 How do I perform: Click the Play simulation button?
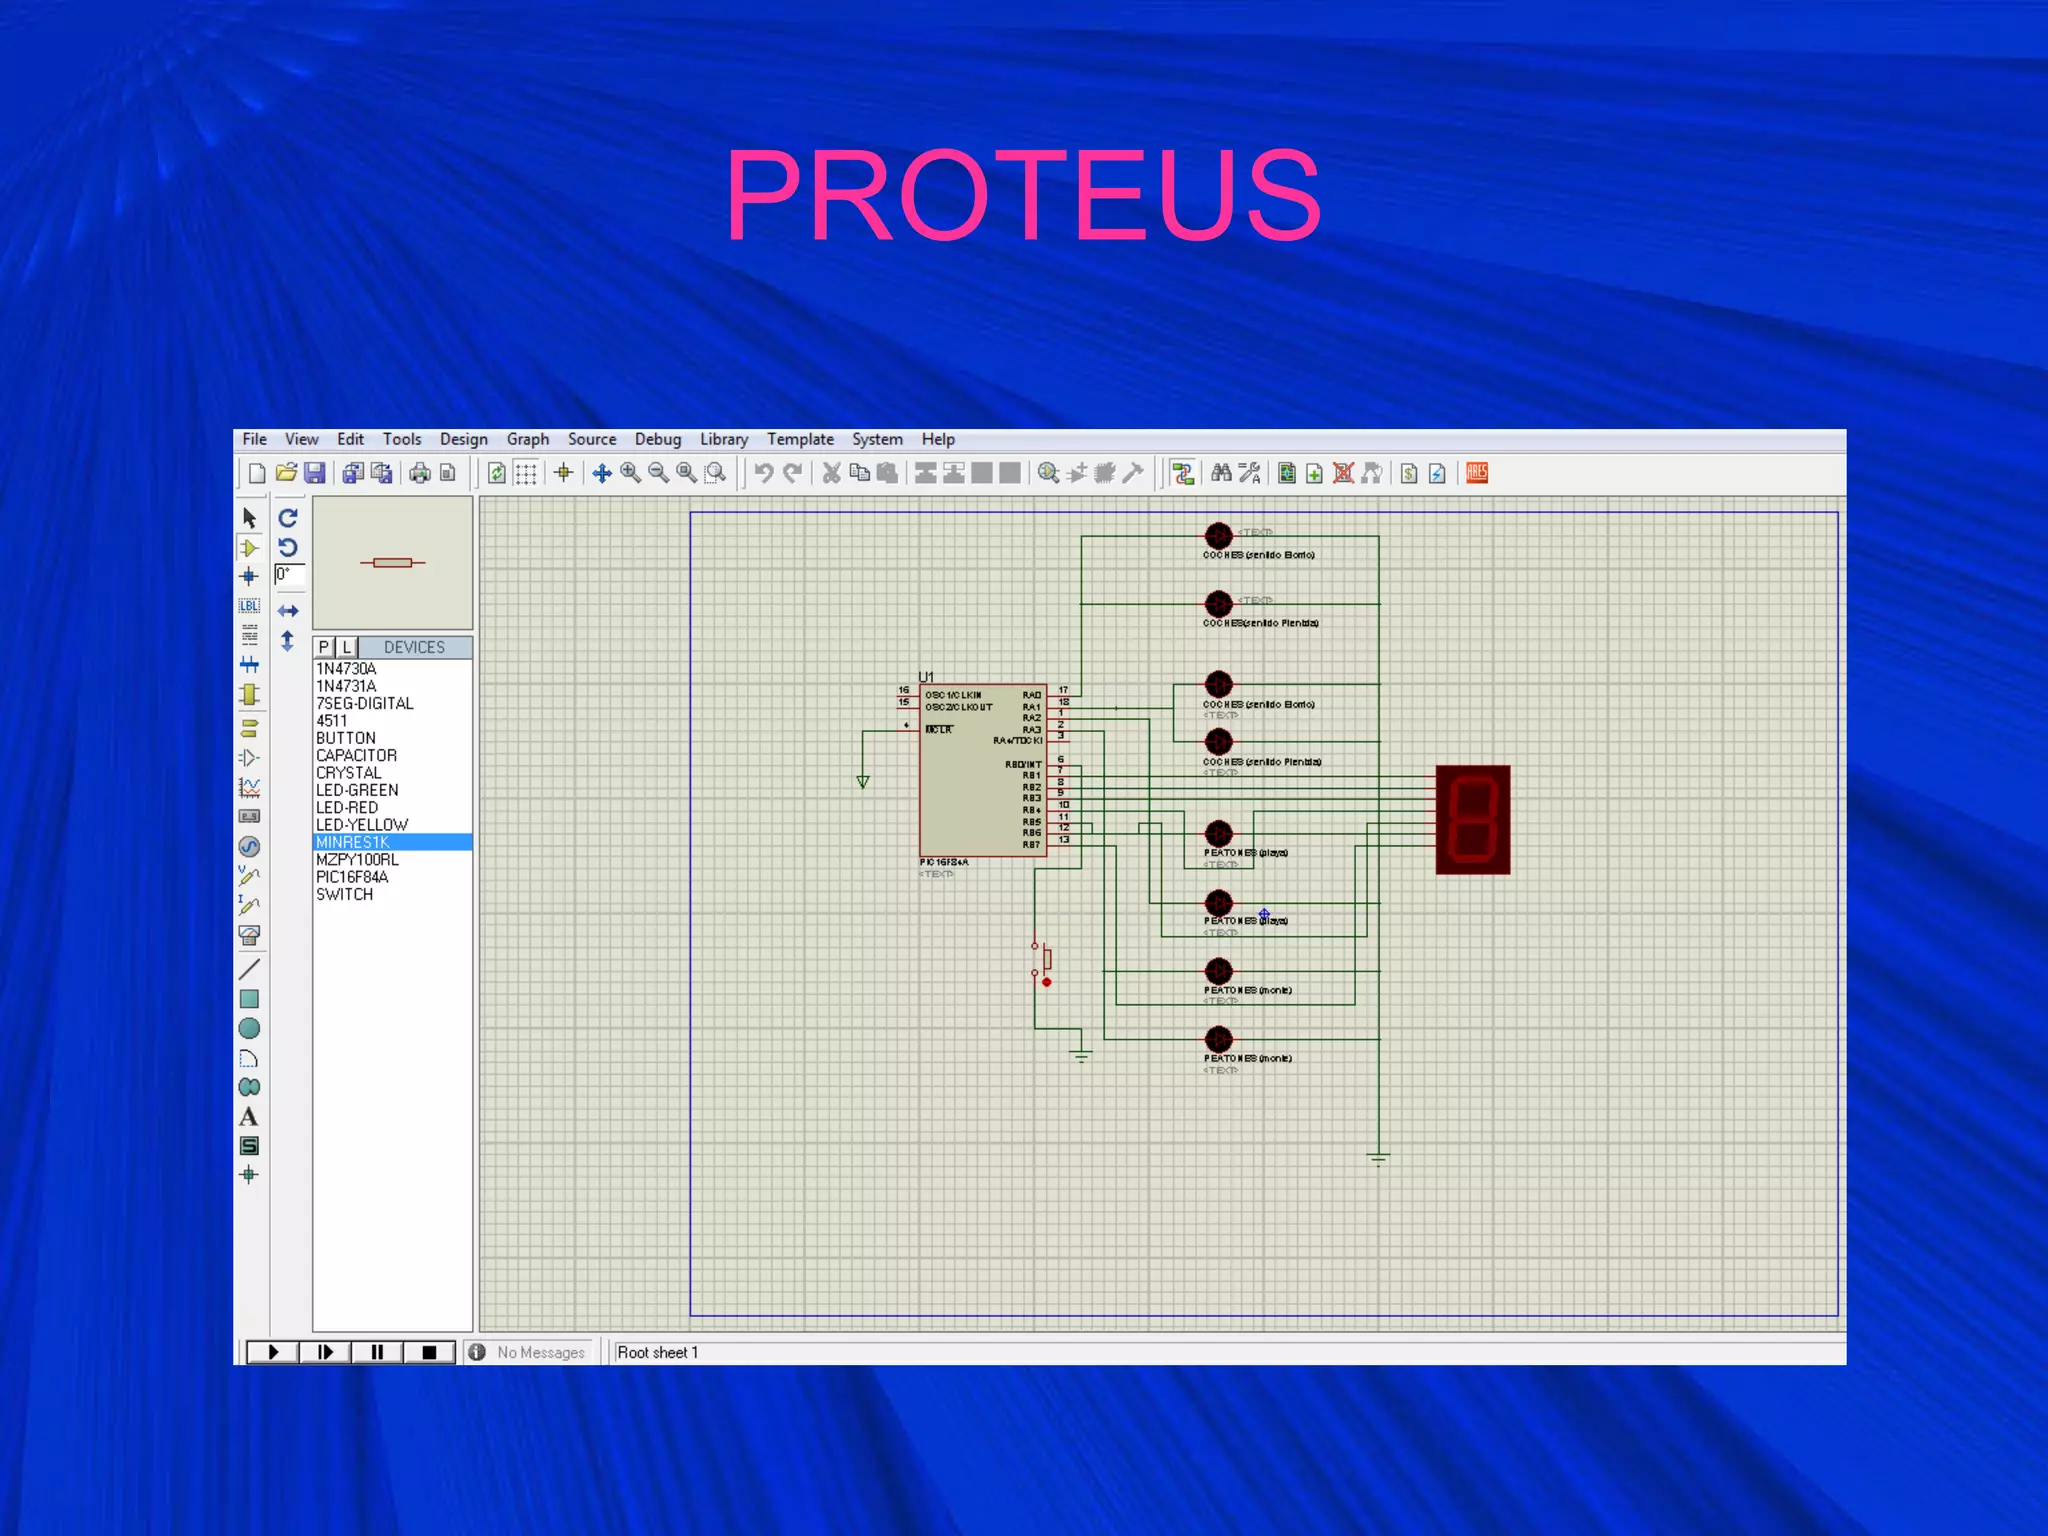[x=272, y=1352]
